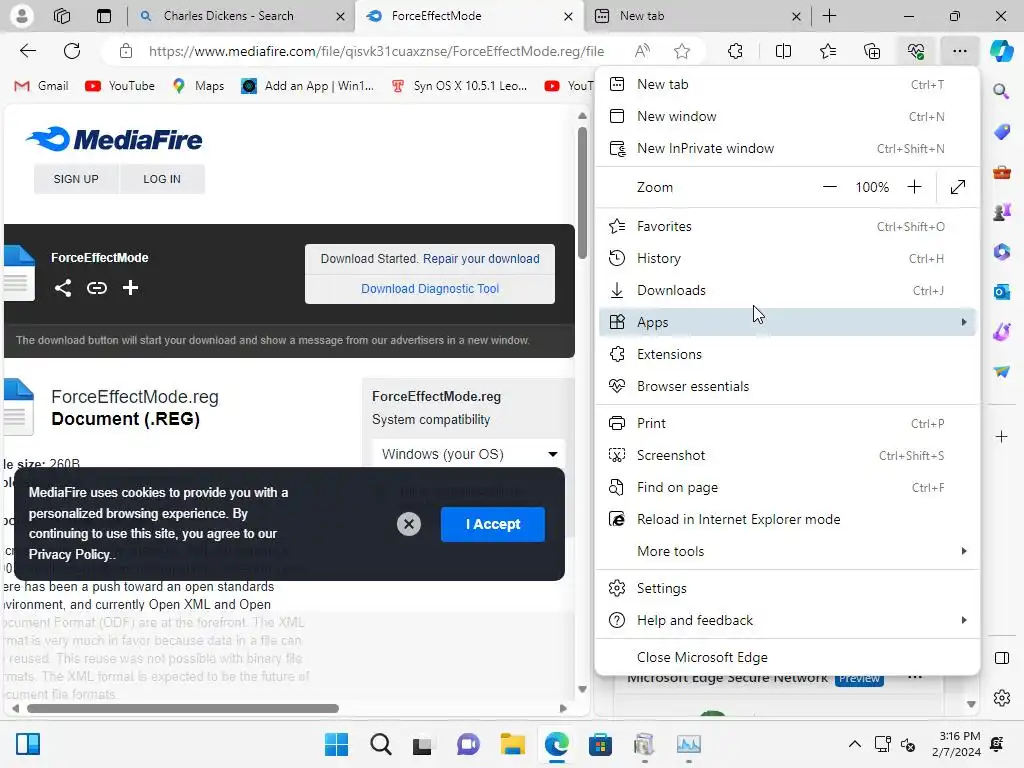1024x768 pixels.
Task: Open File Explorer from taskbar
Action: click(x=513, y=744)
